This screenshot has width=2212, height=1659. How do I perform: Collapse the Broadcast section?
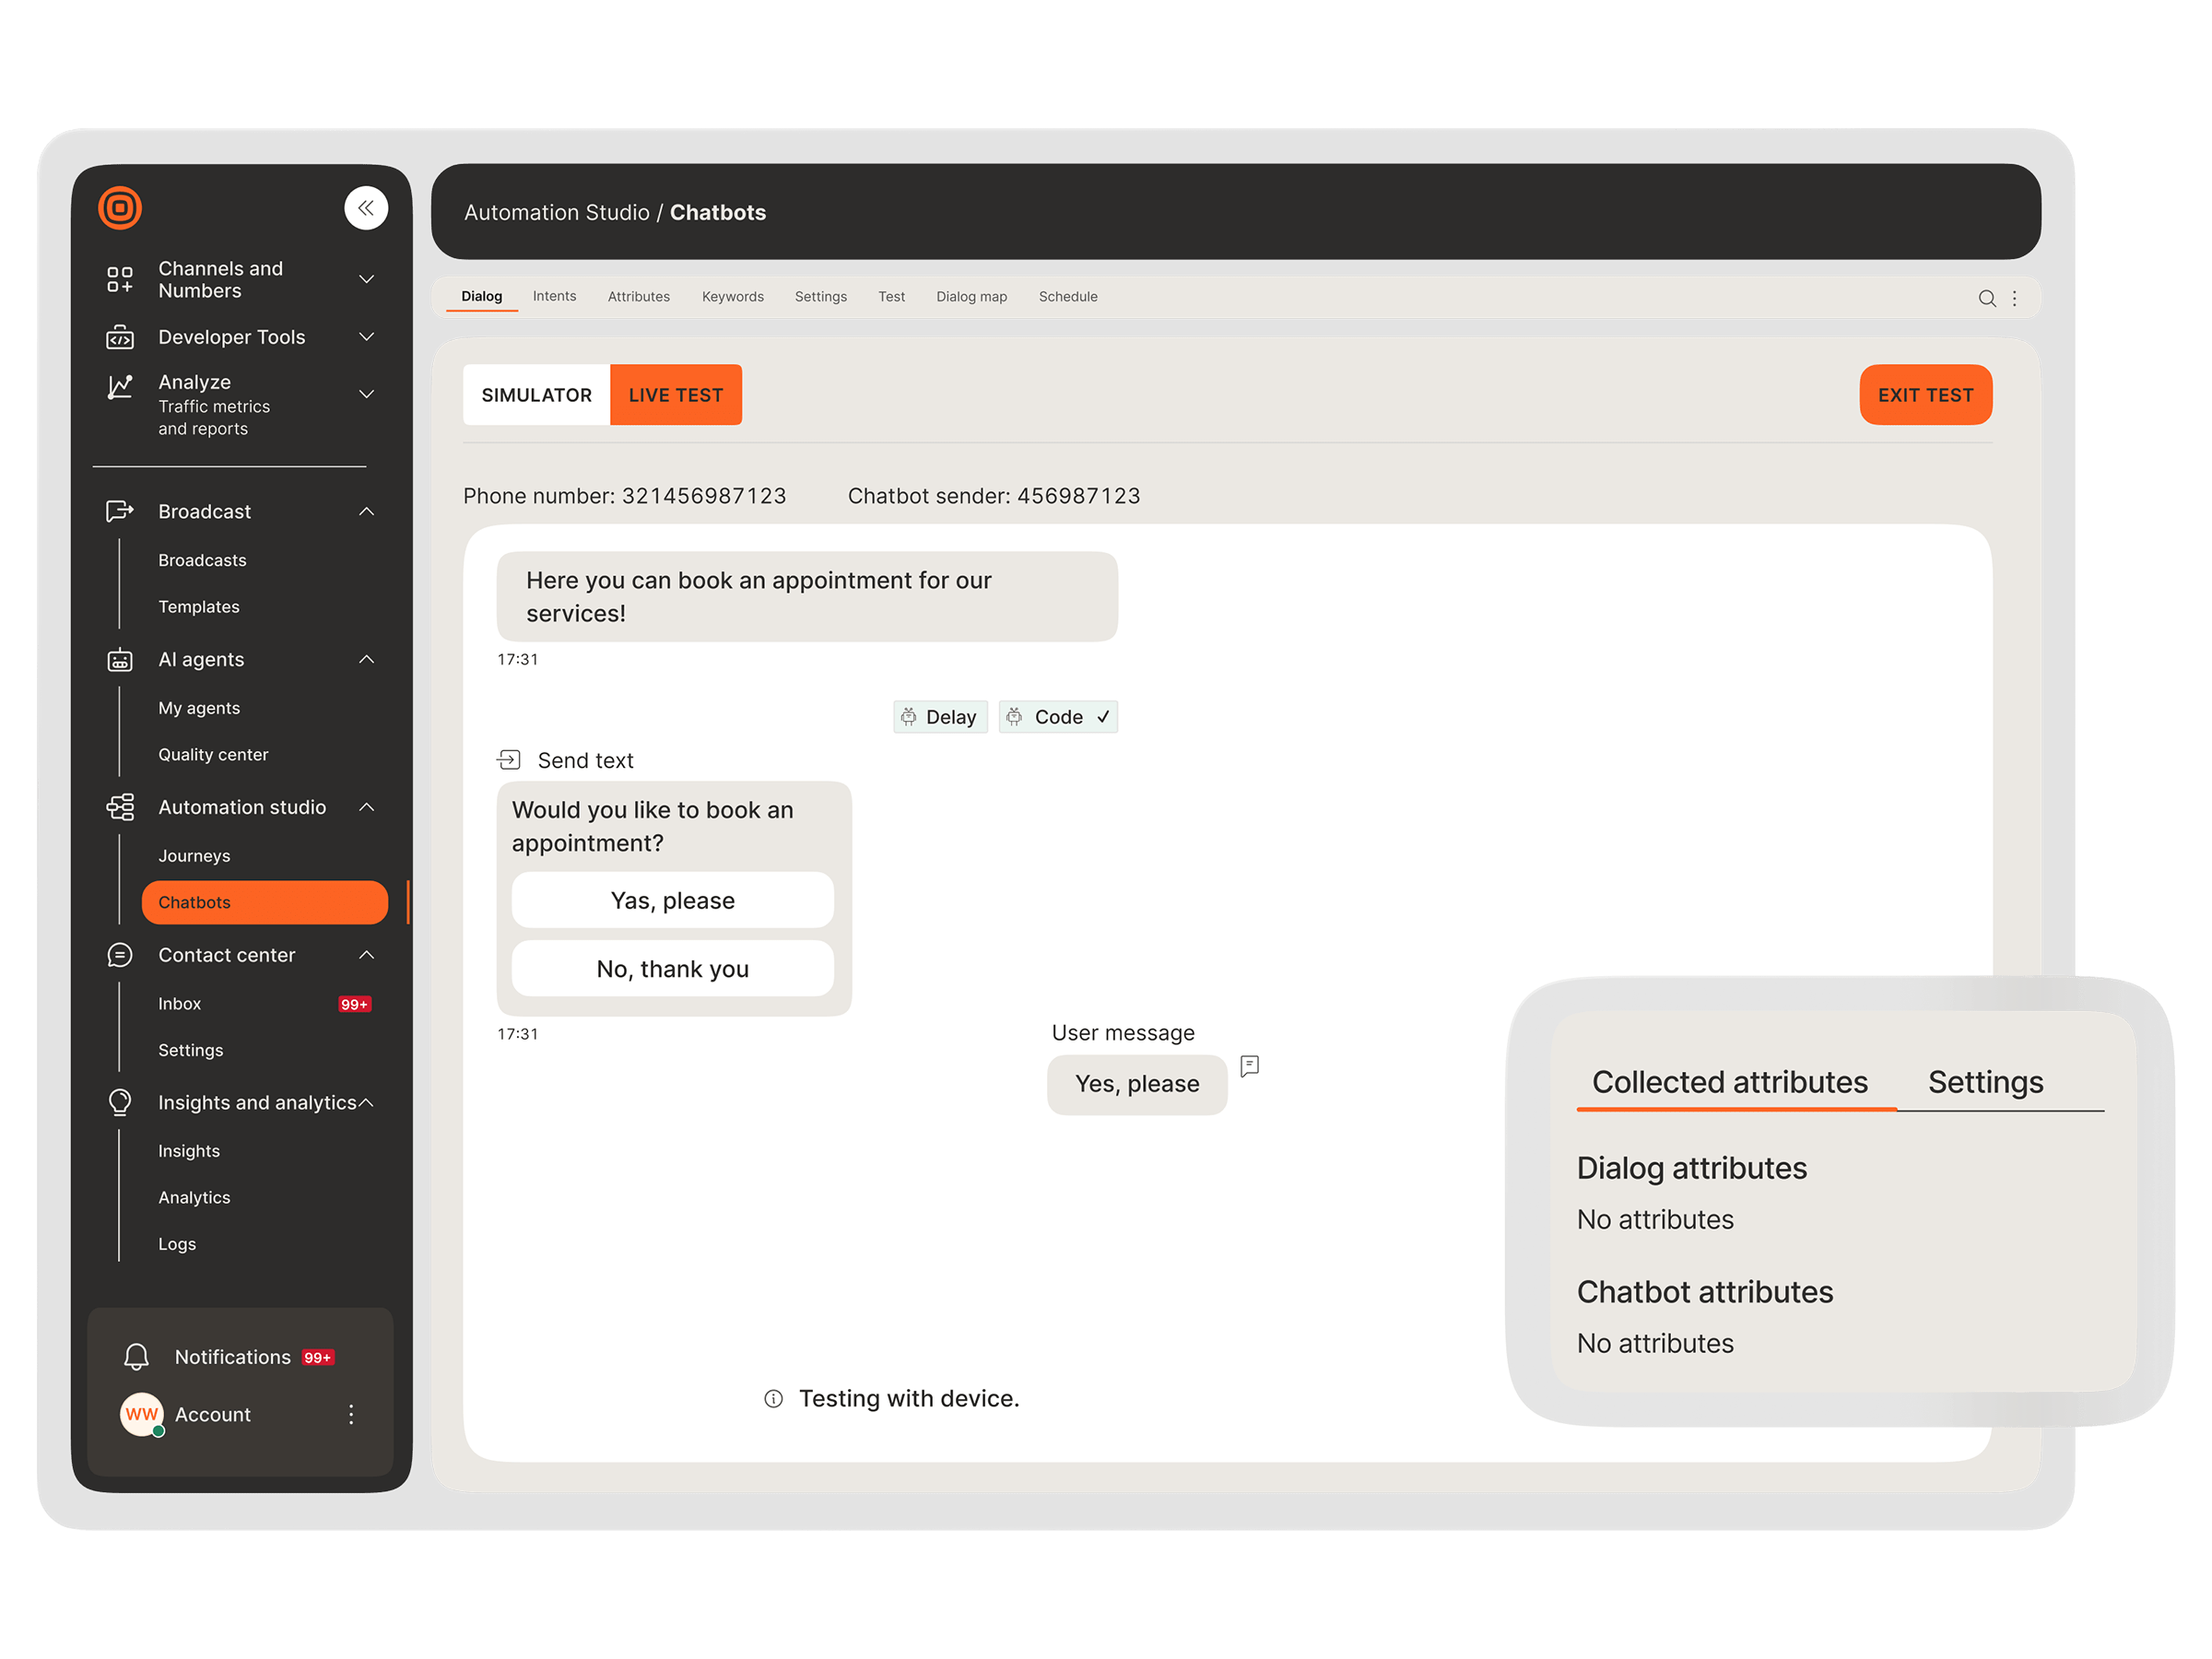366,512
